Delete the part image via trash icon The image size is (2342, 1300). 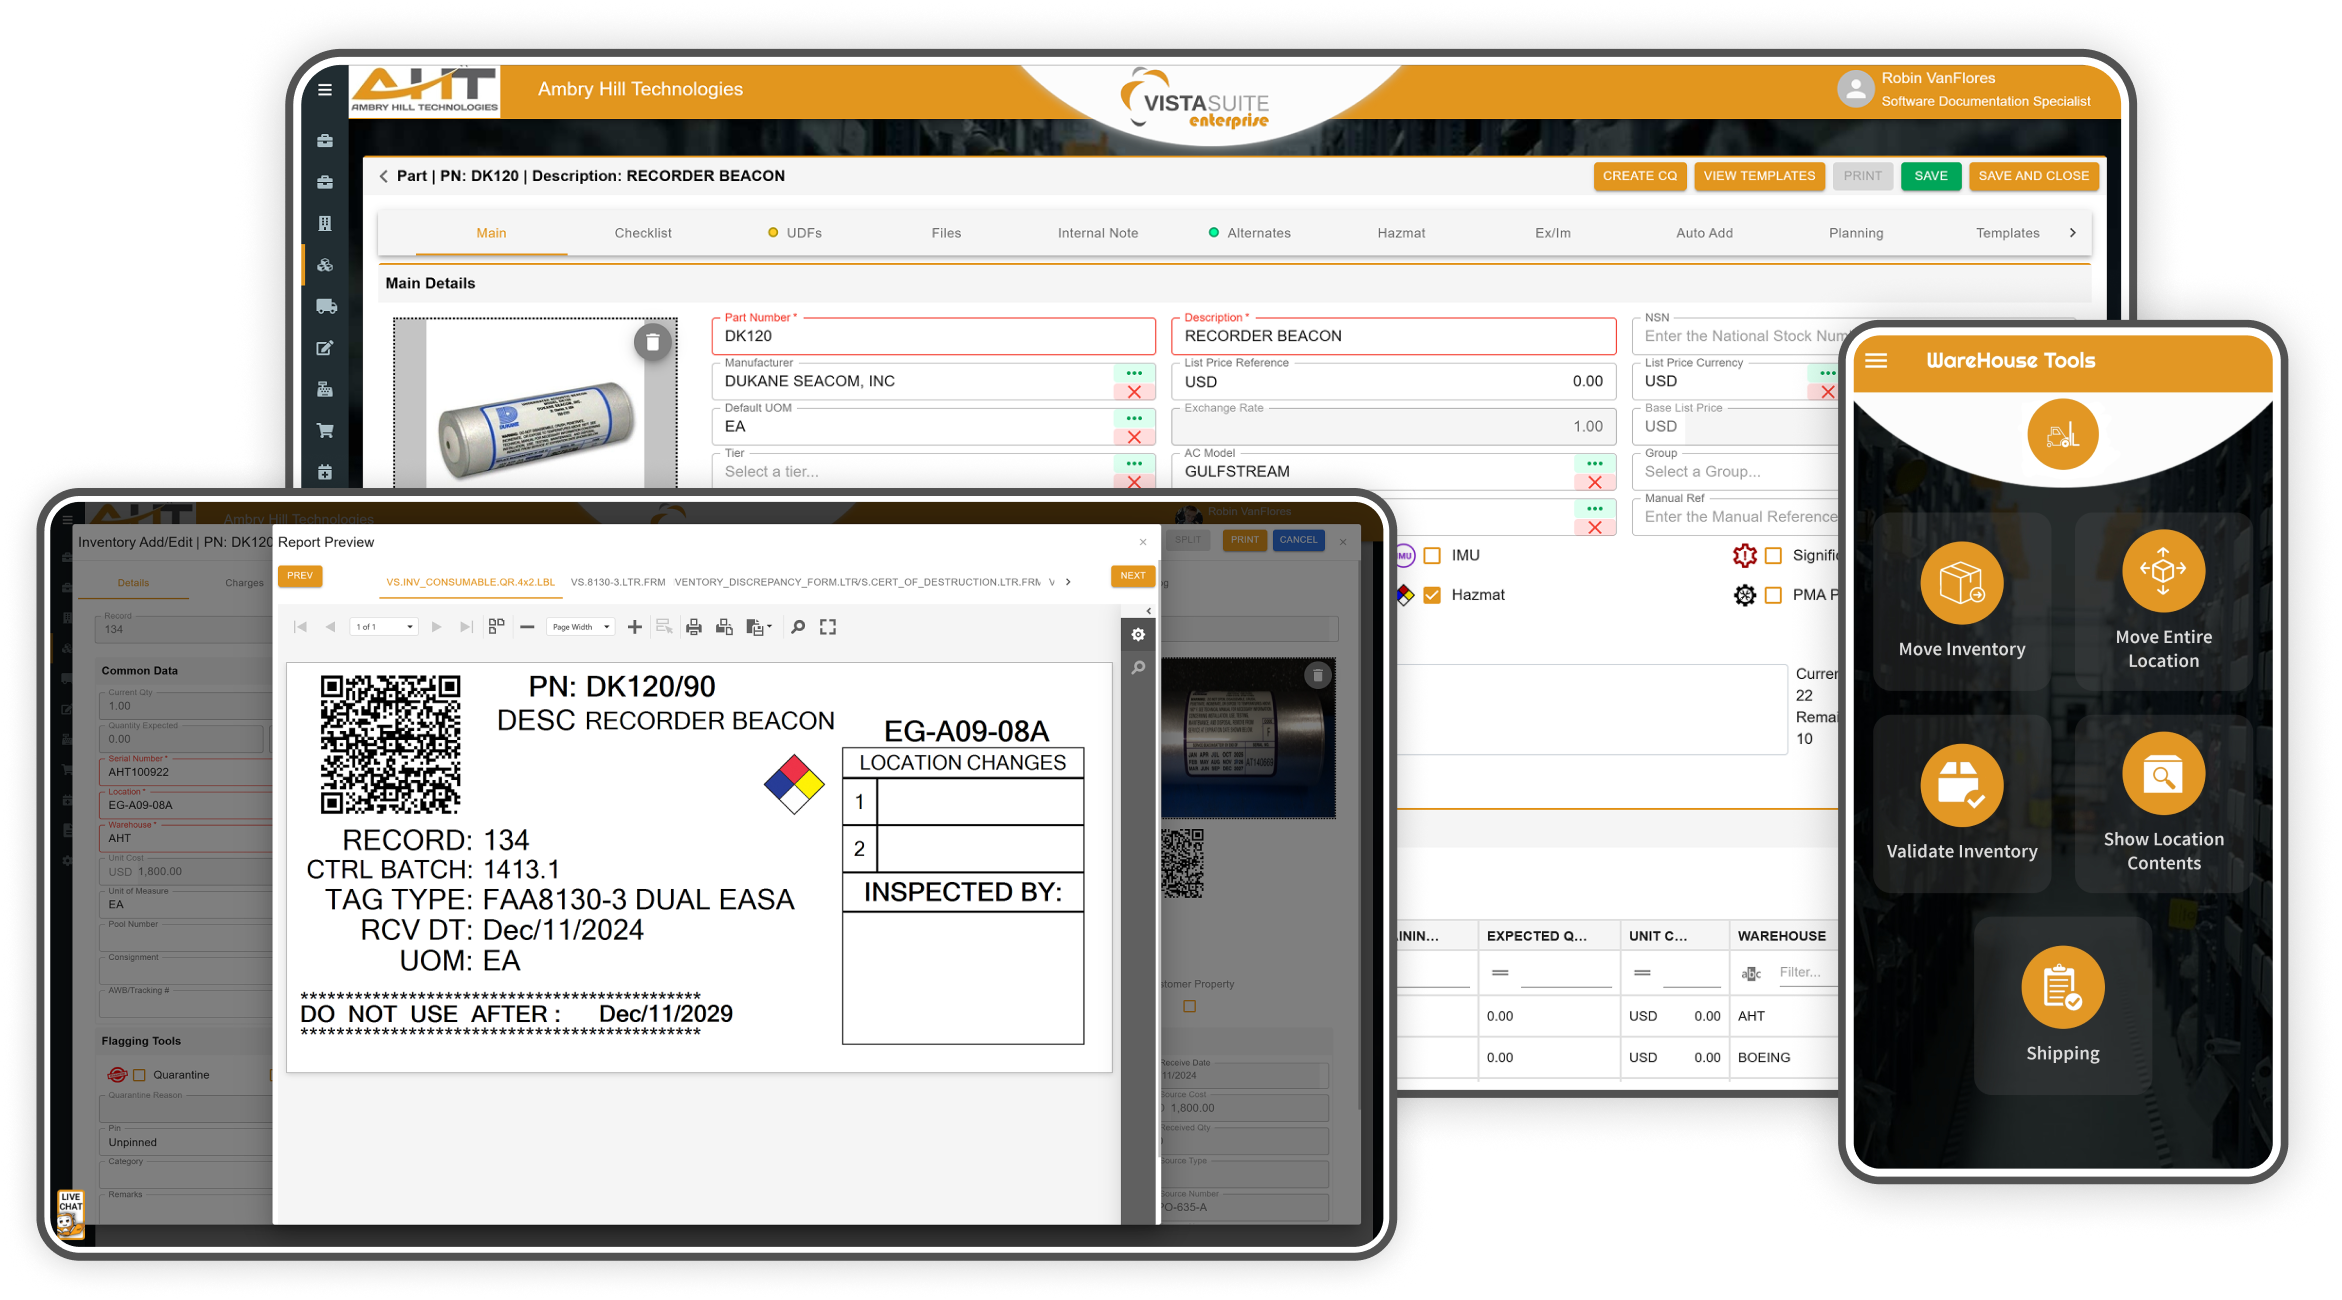(x=653, y=342)
